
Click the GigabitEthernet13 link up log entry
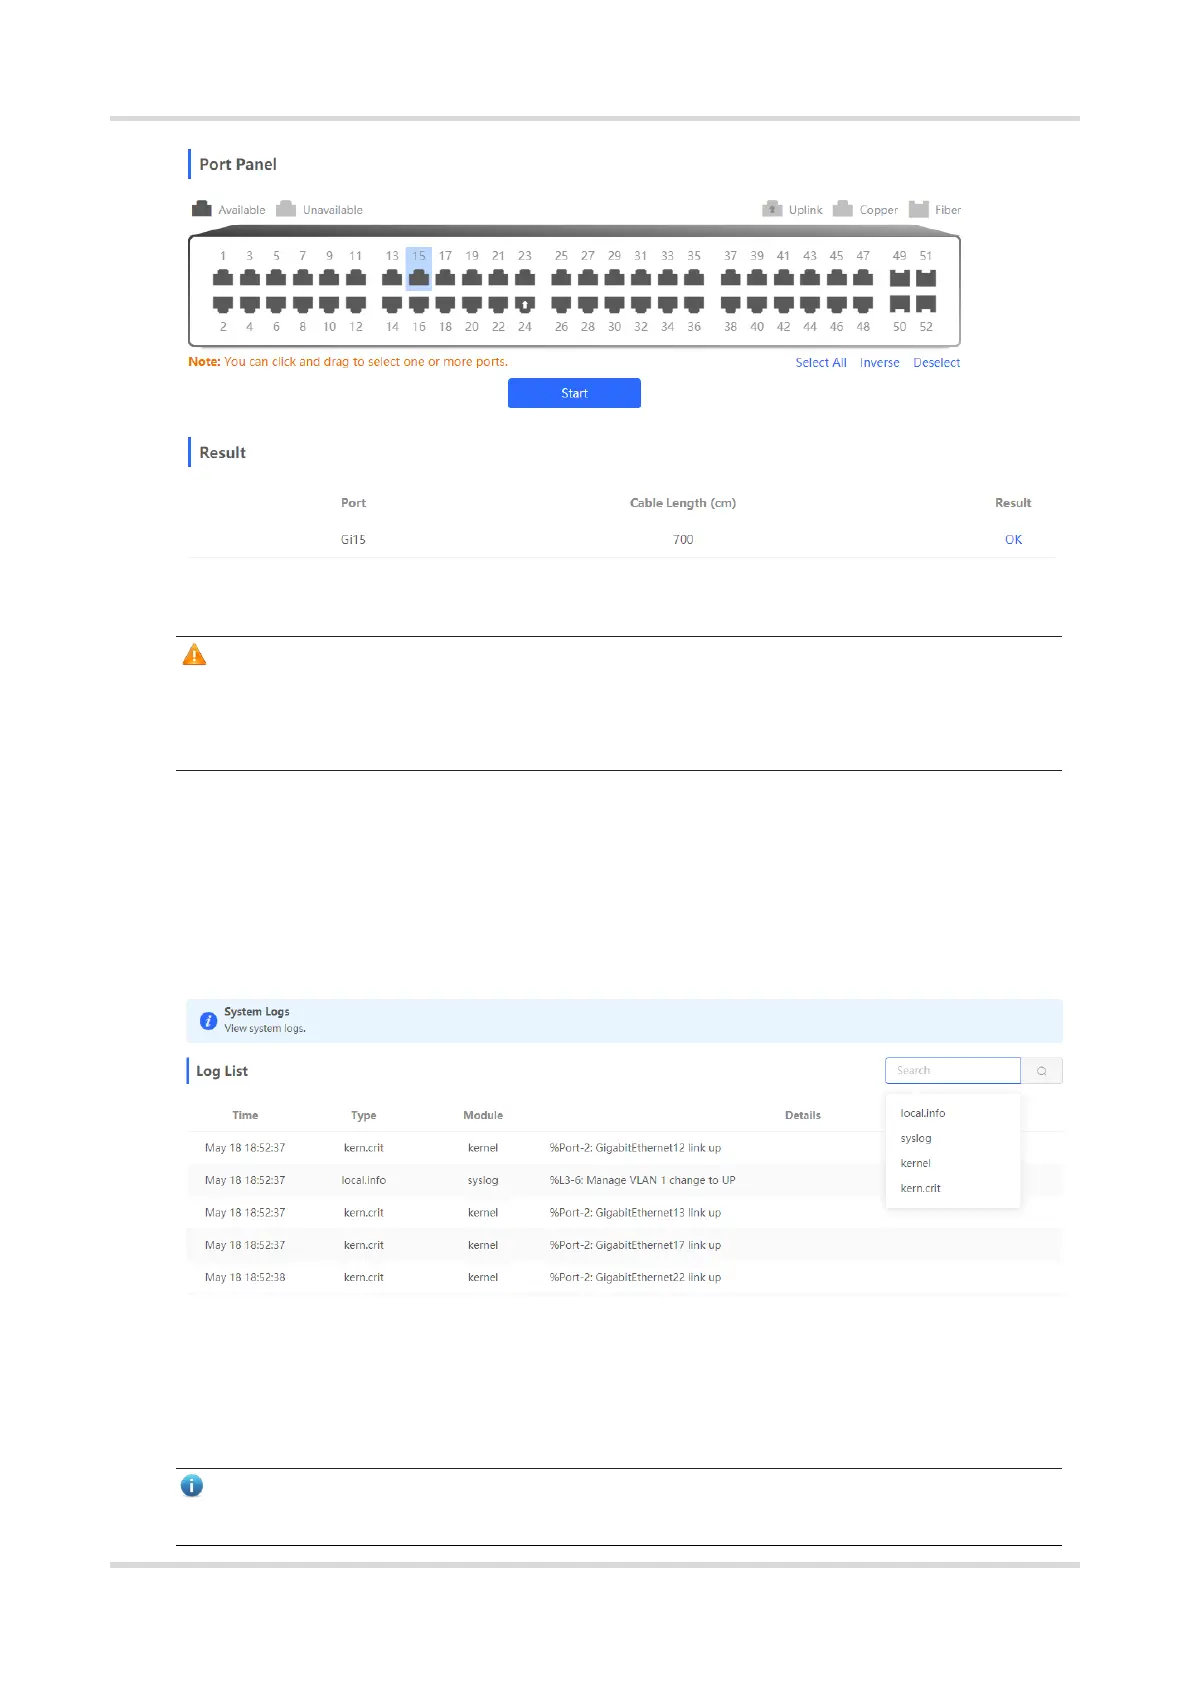pos(635,1212)
